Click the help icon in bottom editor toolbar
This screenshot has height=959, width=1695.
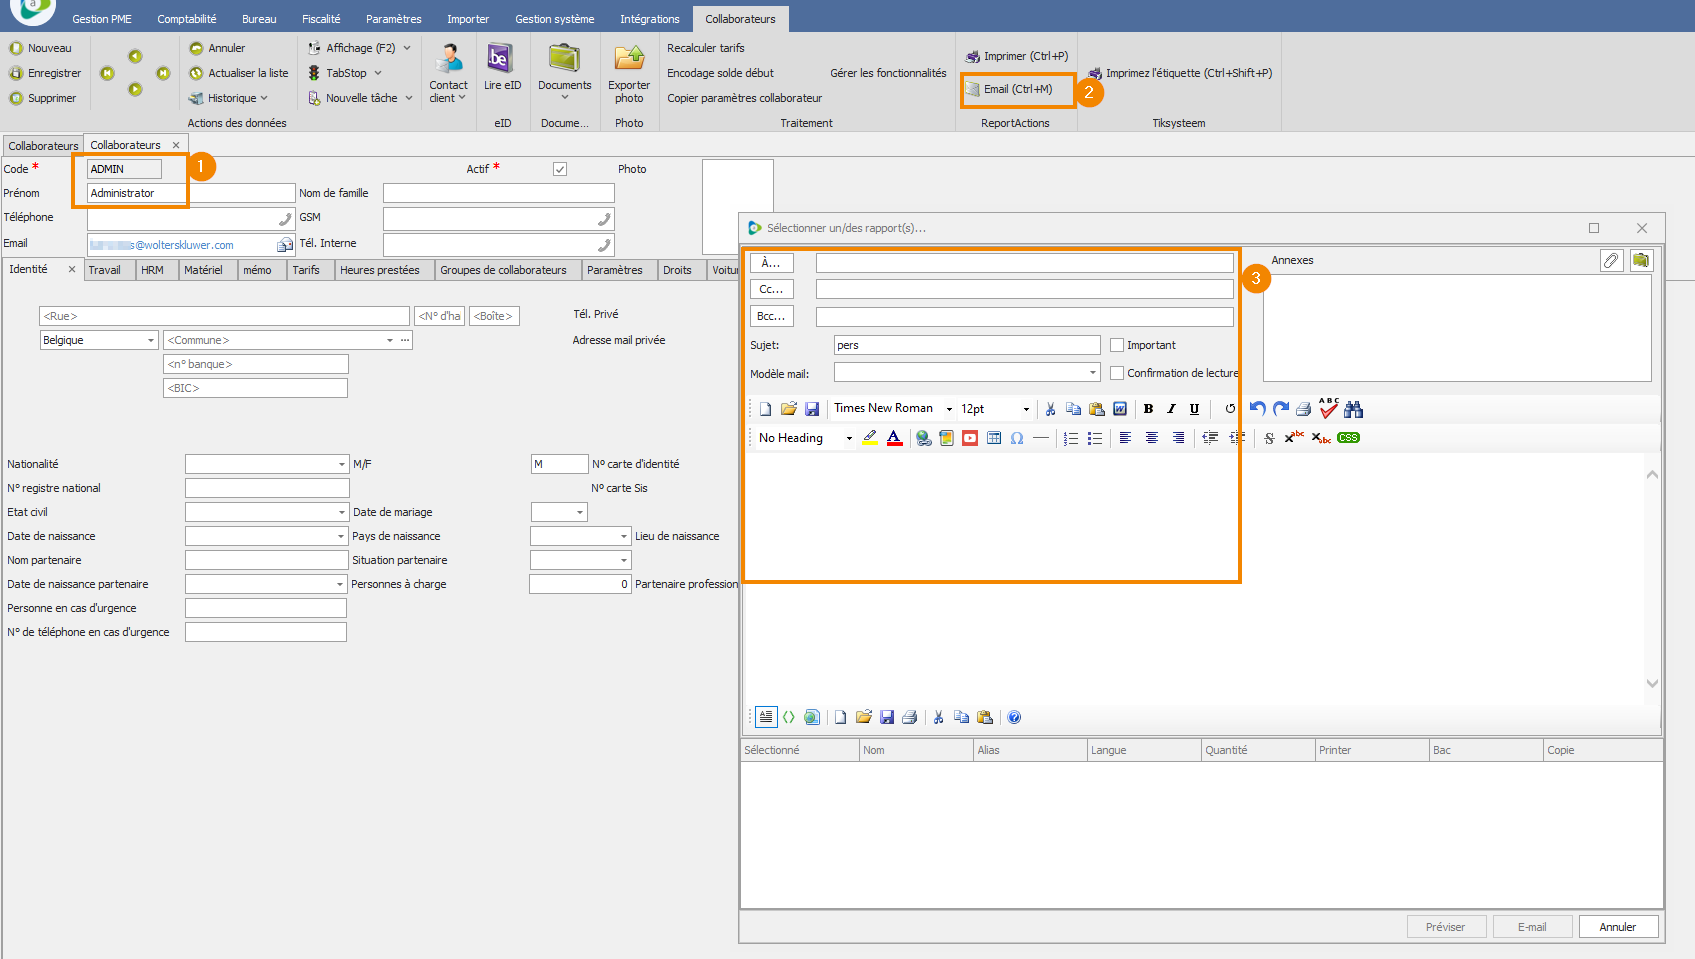point(1014,717)
